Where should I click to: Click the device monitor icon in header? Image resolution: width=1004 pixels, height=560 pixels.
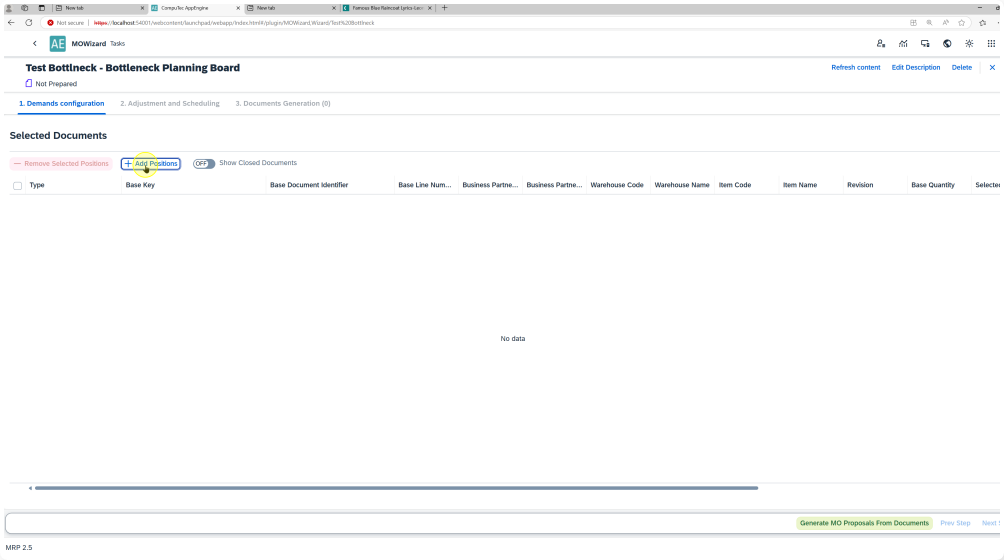click(925, 44)
